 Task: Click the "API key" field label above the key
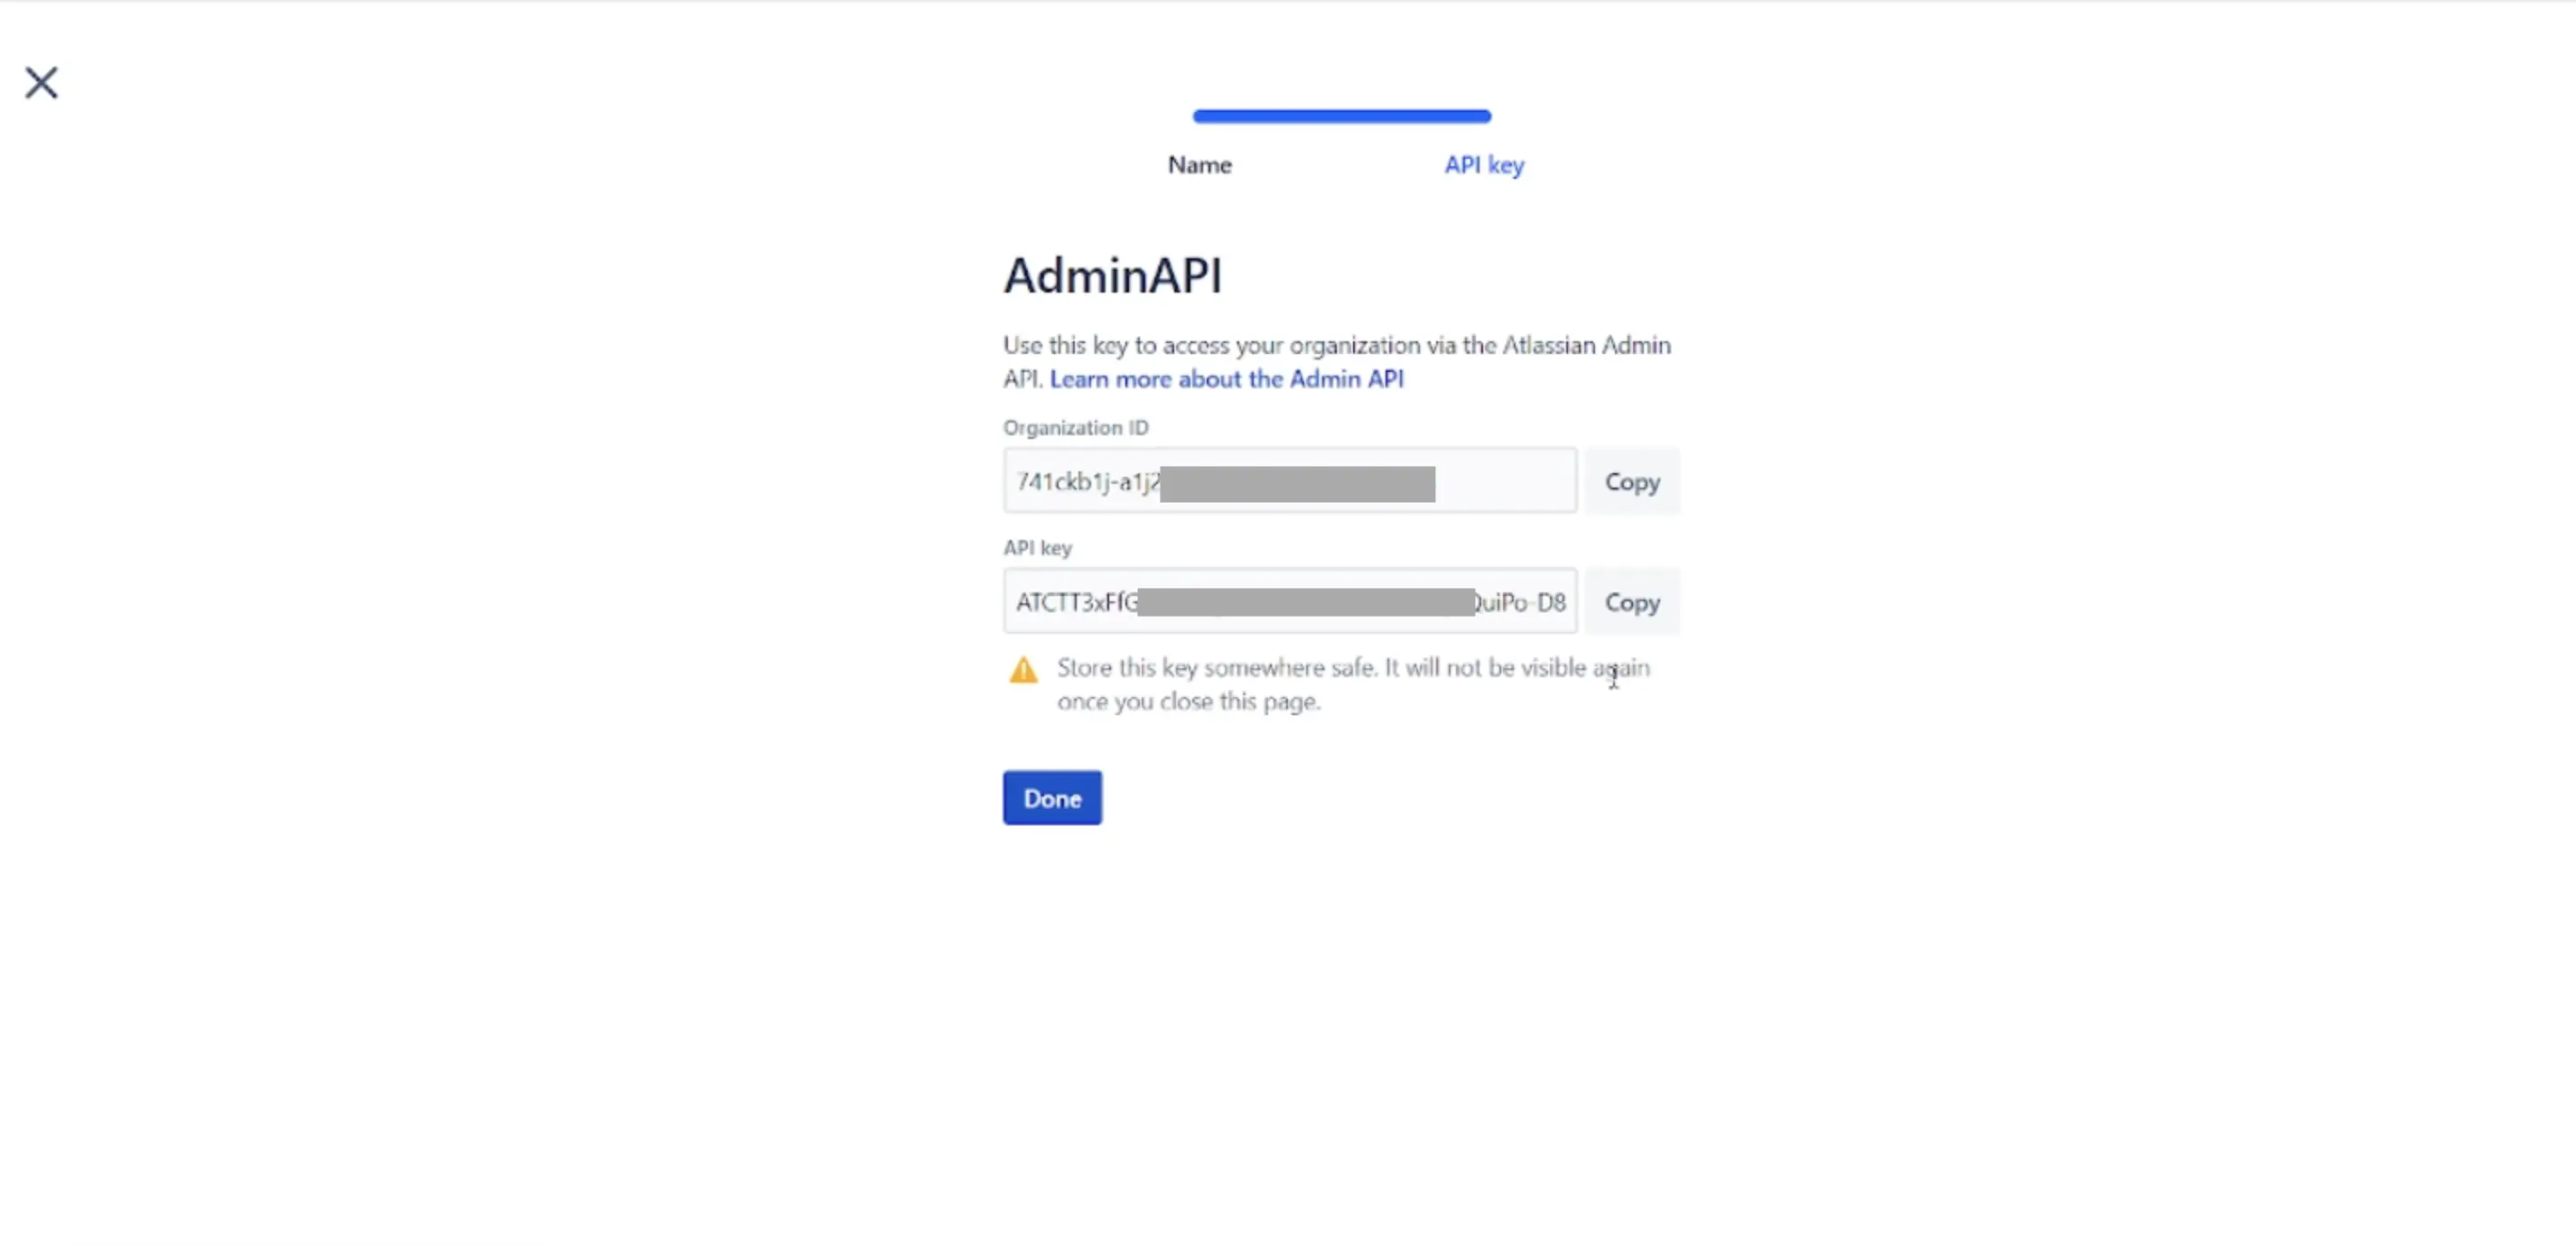[x=1037, y=548]
